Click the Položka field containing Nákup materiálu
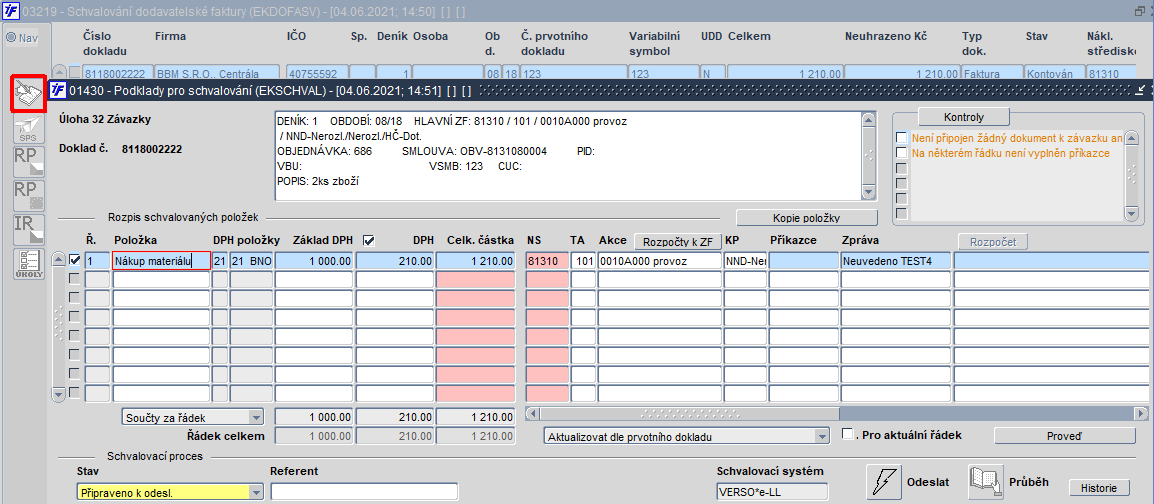 [x=161, y=260]
